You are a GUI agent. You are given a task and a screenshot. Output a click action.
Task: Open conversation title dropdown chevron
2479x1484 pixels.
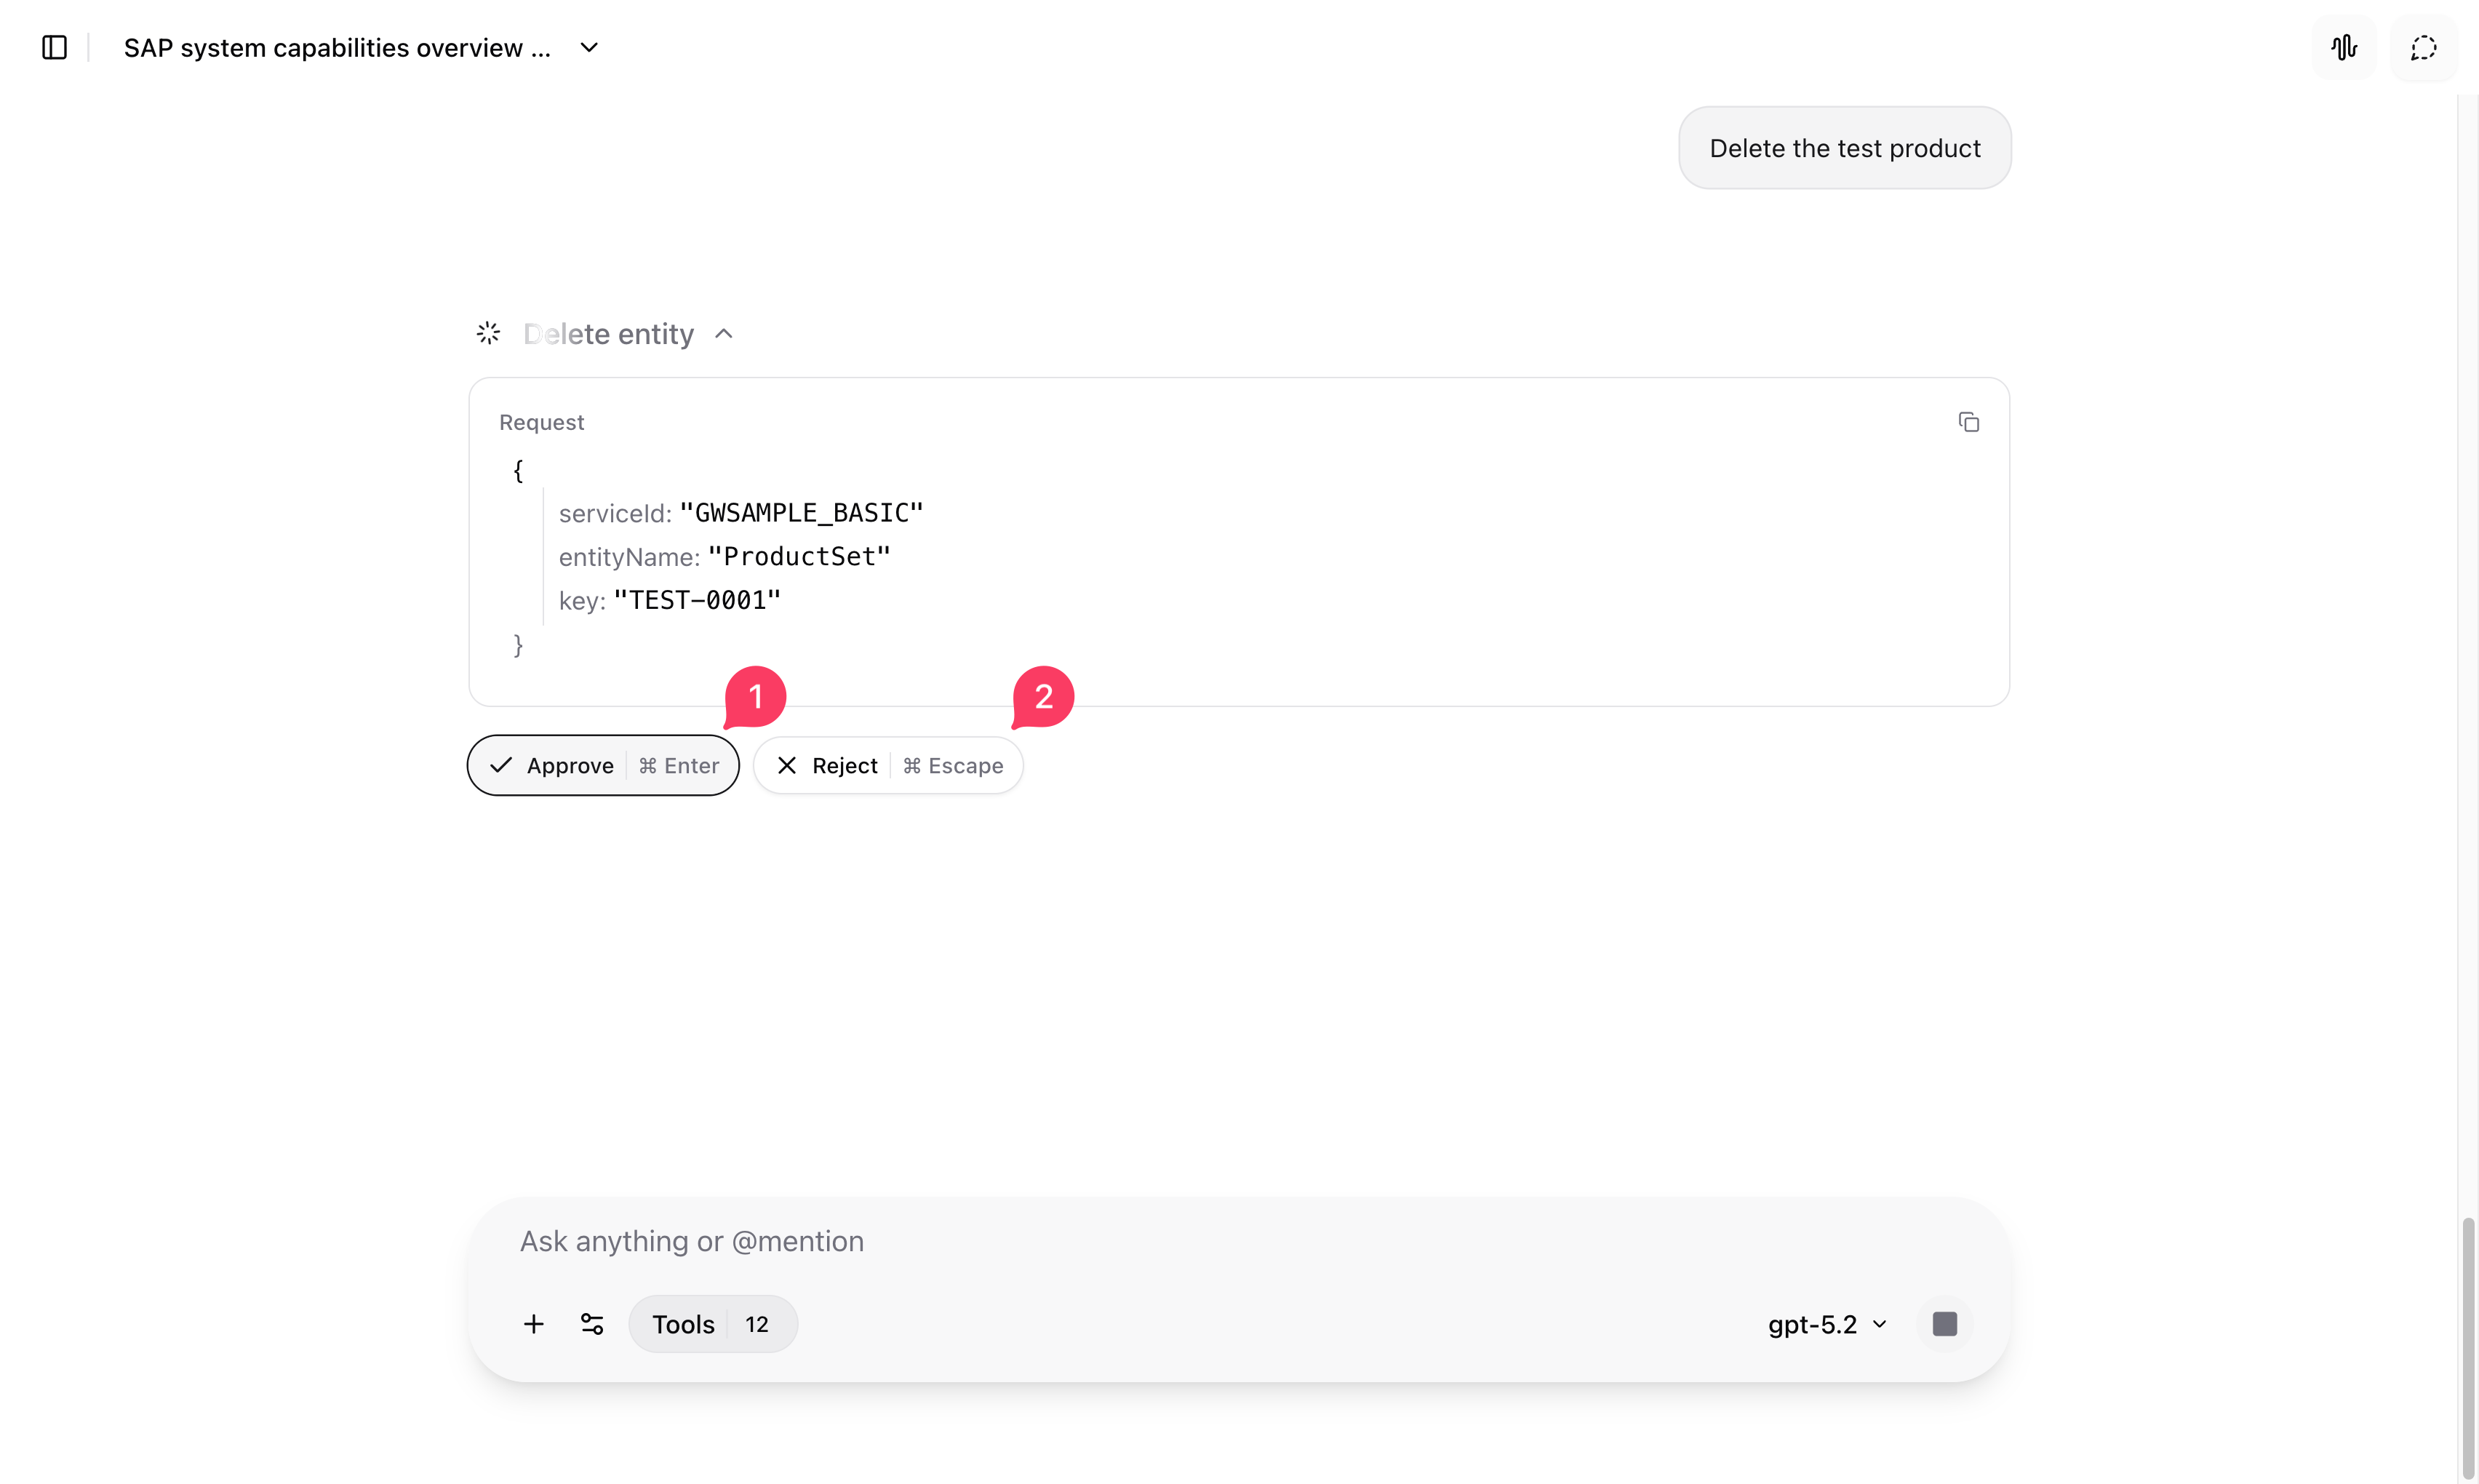click(589, 48)
